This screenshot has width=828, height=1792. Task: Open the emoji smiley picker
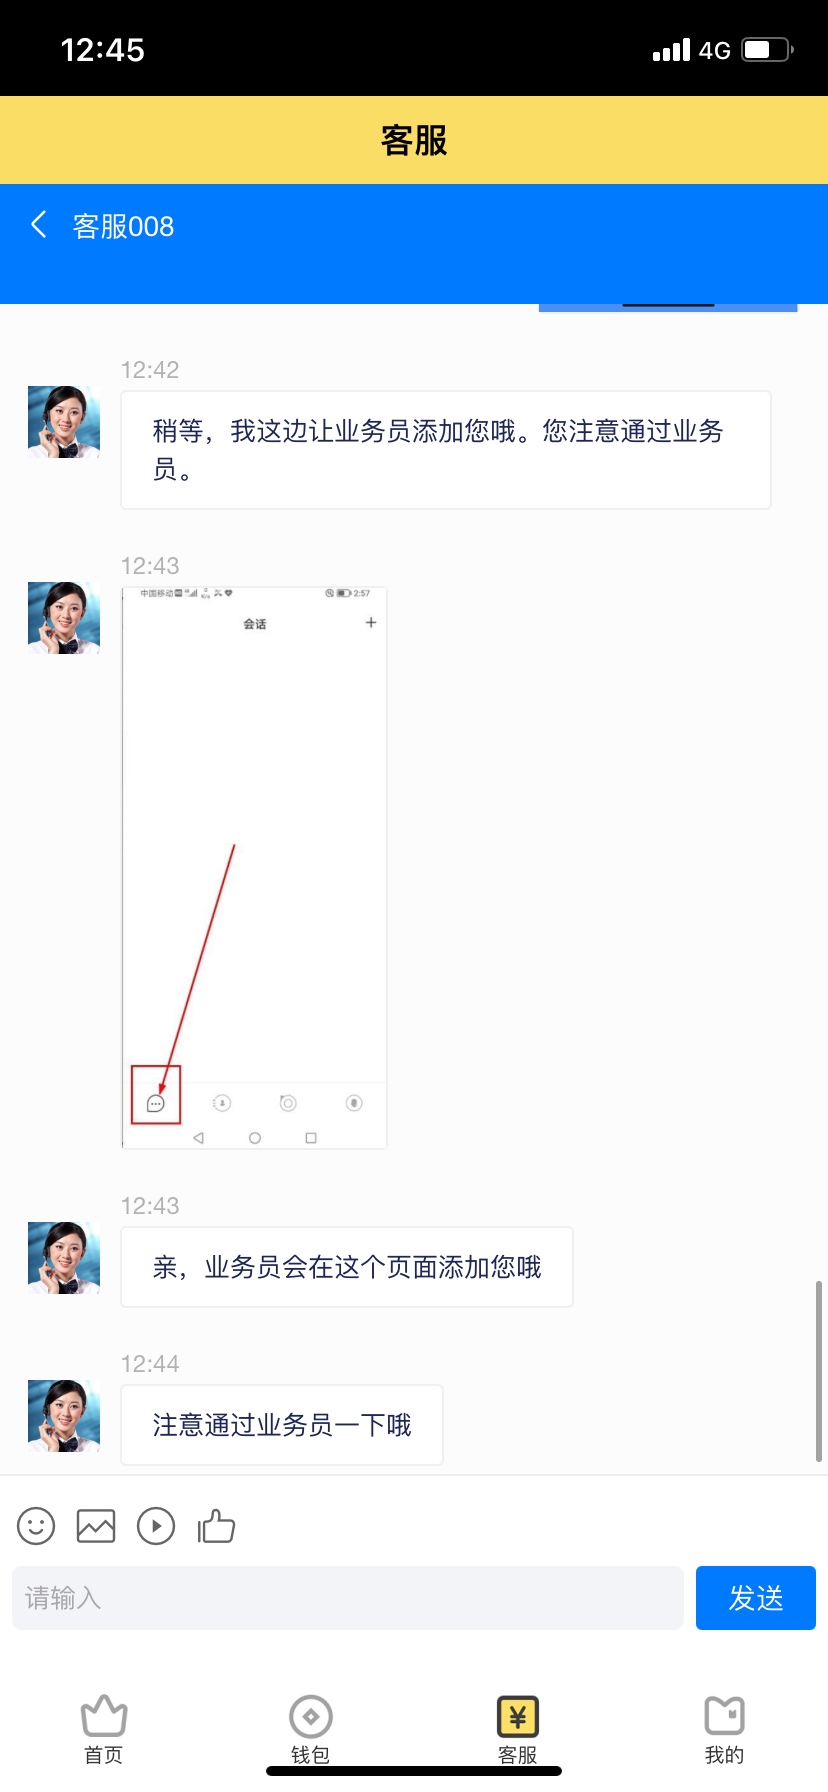point(36,1526)
